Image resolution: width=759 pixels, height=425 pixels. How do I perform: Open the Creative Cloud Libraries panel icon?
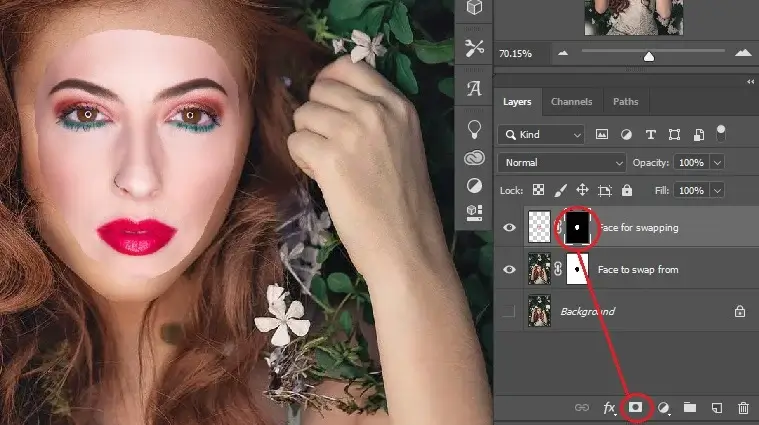(474, 158)
